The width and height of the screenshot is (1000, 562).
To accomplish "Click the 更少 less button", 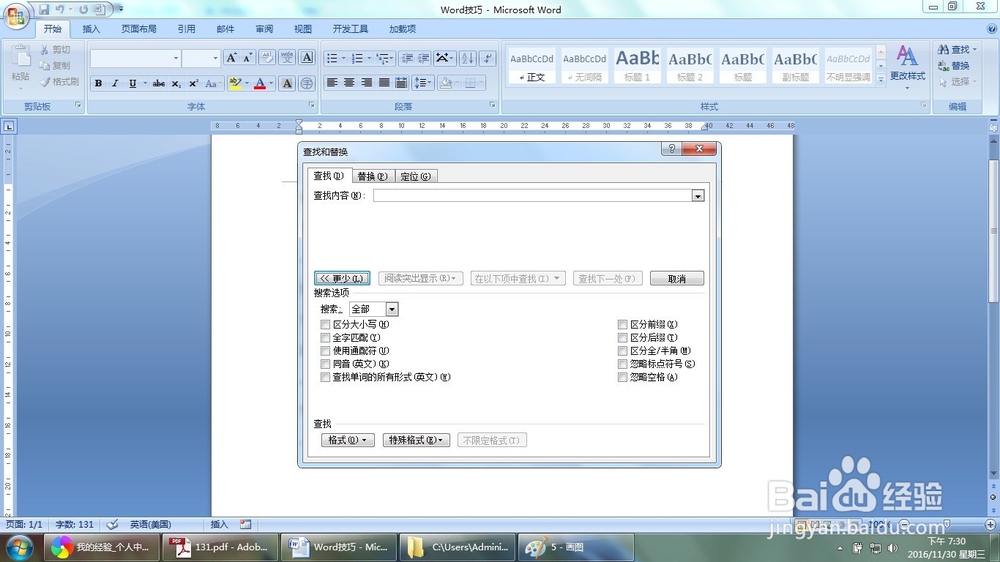I will [x=342, y=279].
